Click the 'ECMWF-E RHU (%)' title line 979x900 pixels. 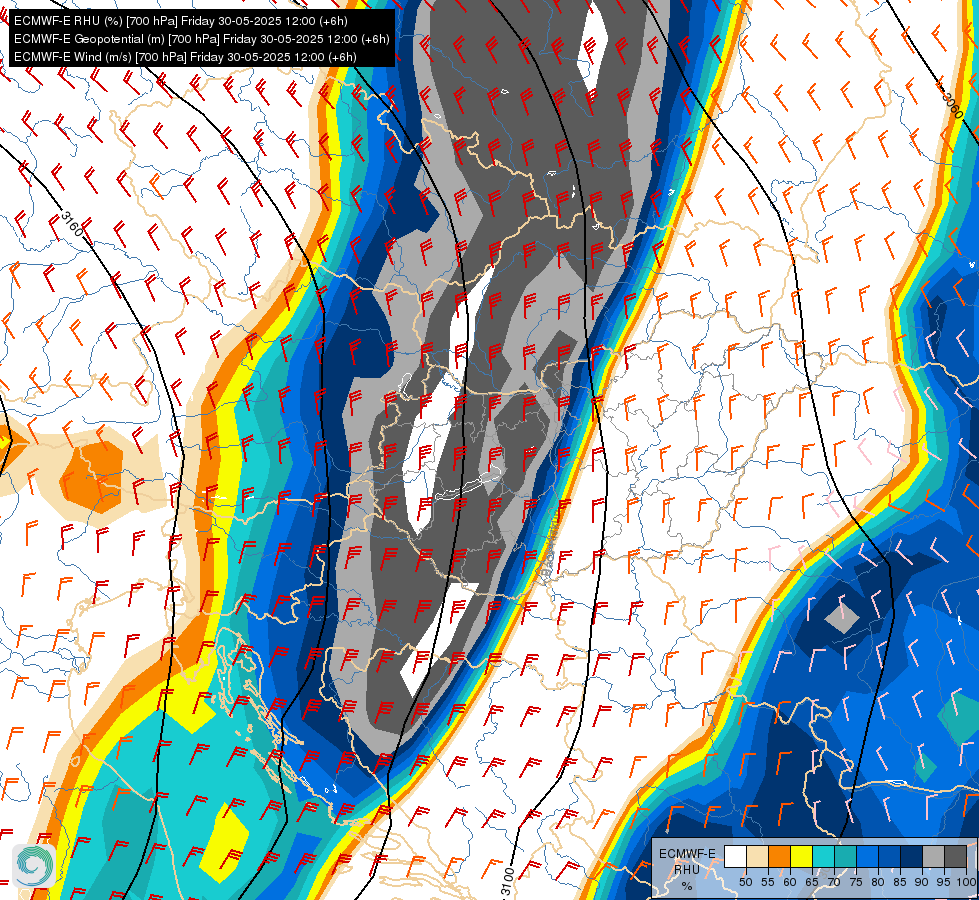click(180, 21)
